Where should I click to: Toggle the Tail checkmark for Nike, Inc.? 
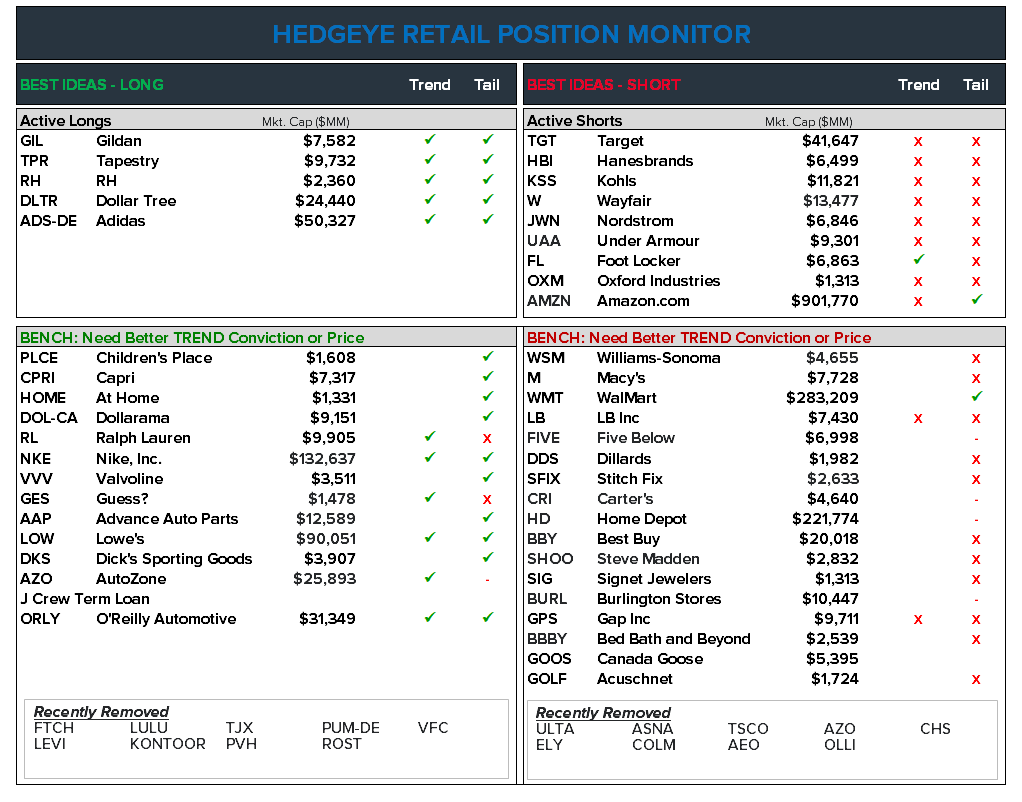click(487, 458)
